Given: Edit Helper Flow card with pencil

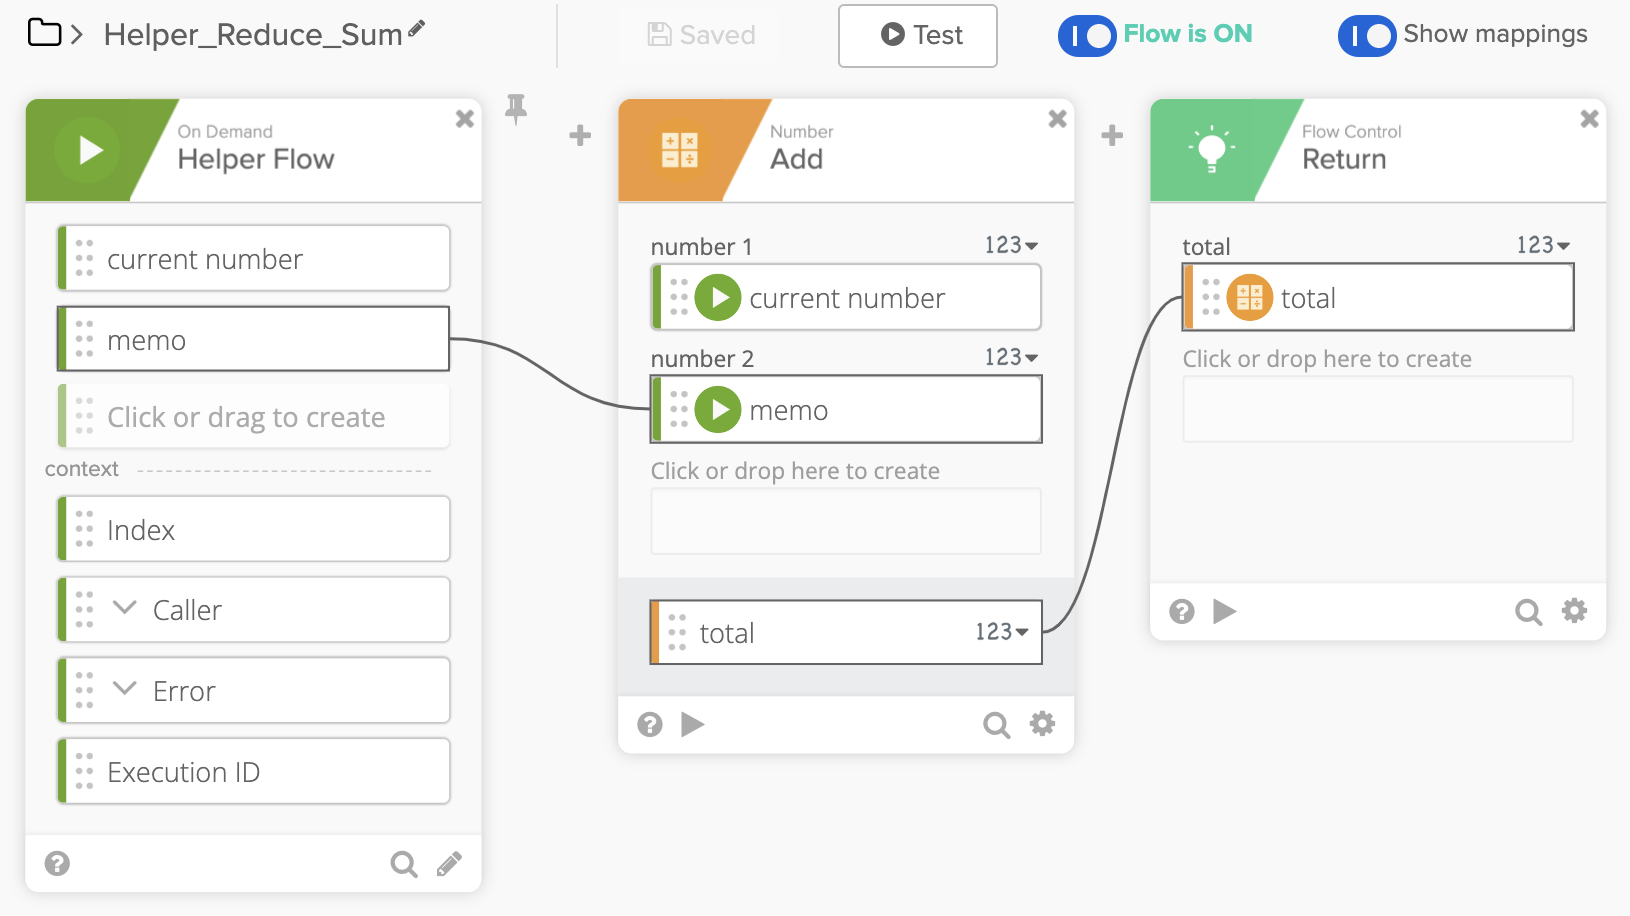Looking at the screenshot, I should click(x=450, y=863).
